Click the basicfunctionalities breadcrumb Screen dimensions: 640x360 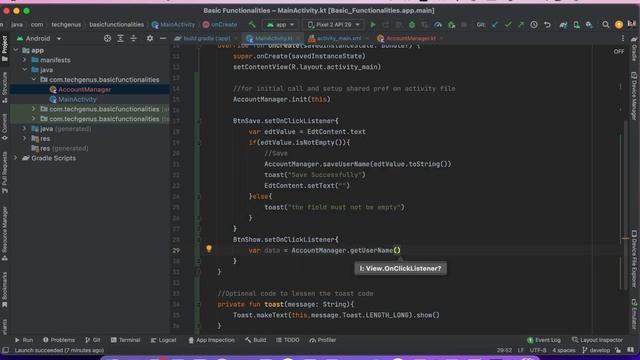[117, 25]
